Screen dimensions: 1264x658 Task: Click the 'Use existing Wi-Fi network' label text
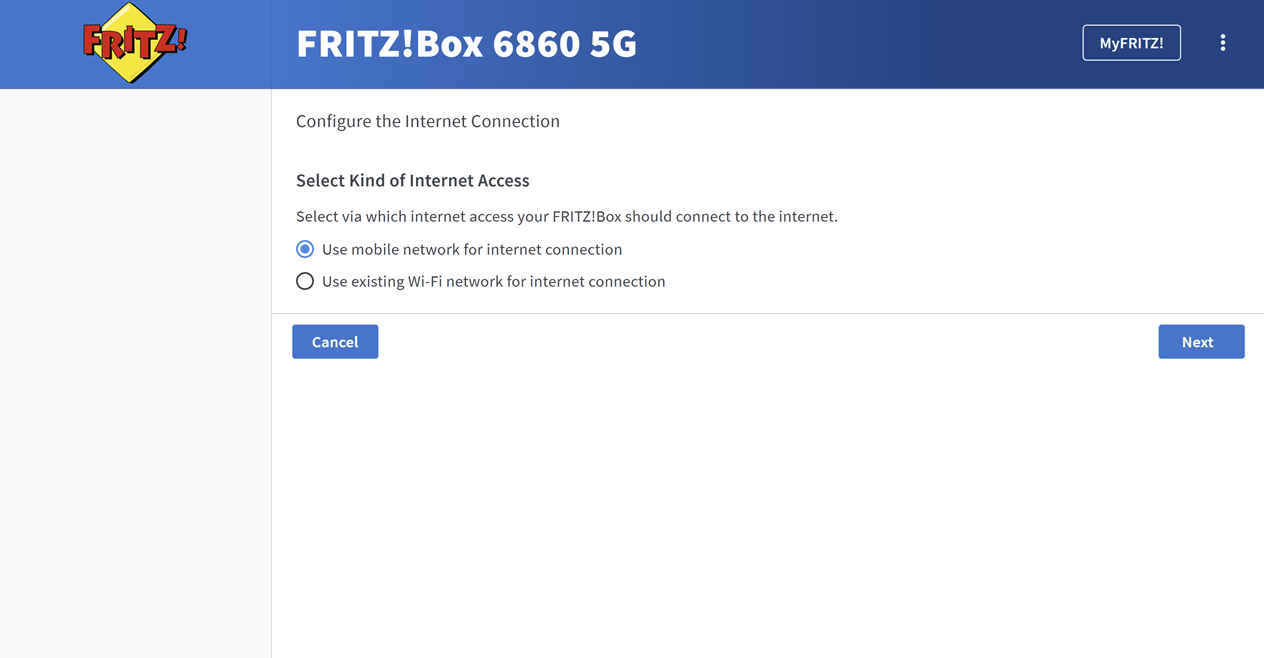pos(493,281)
